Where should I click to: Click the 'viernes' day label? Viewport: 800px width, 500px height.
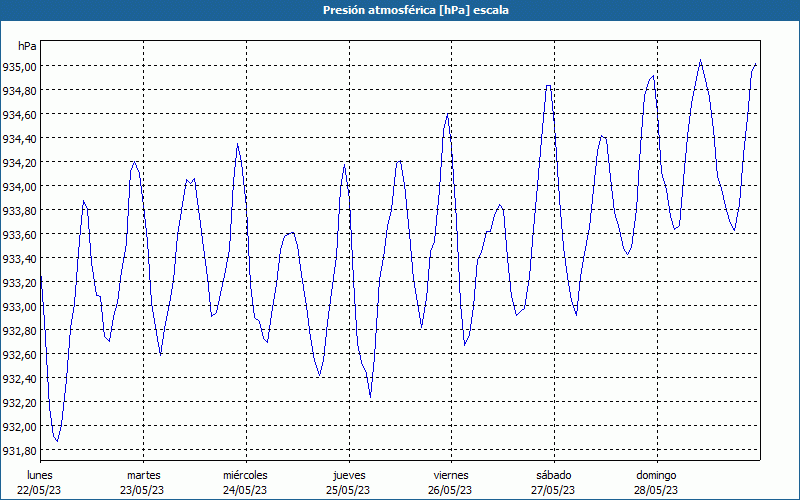pos(451,475)
